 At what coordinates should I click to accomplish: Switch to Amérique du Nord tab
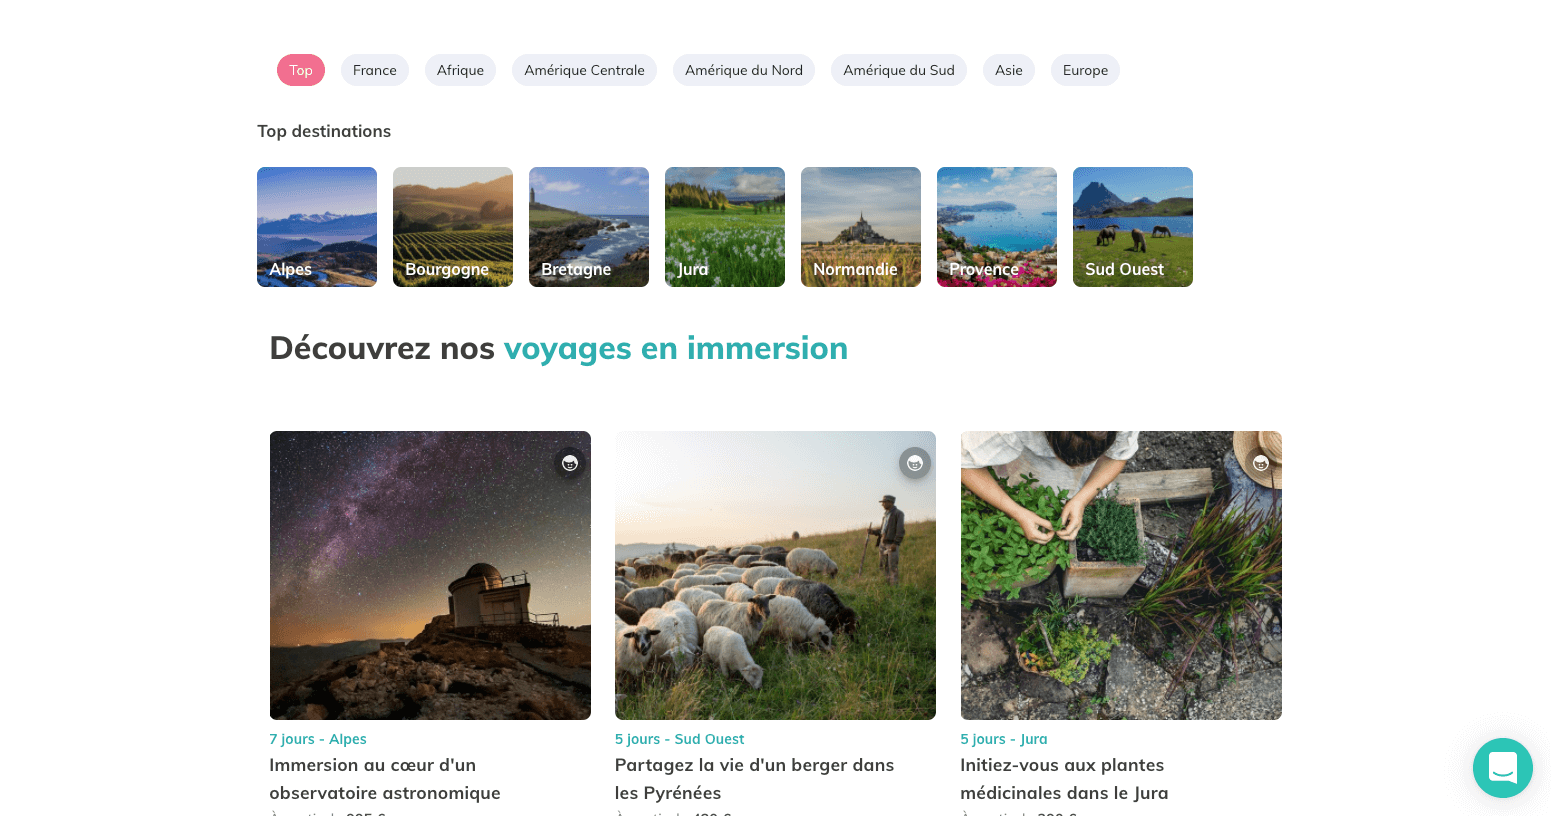coord(744,70)
